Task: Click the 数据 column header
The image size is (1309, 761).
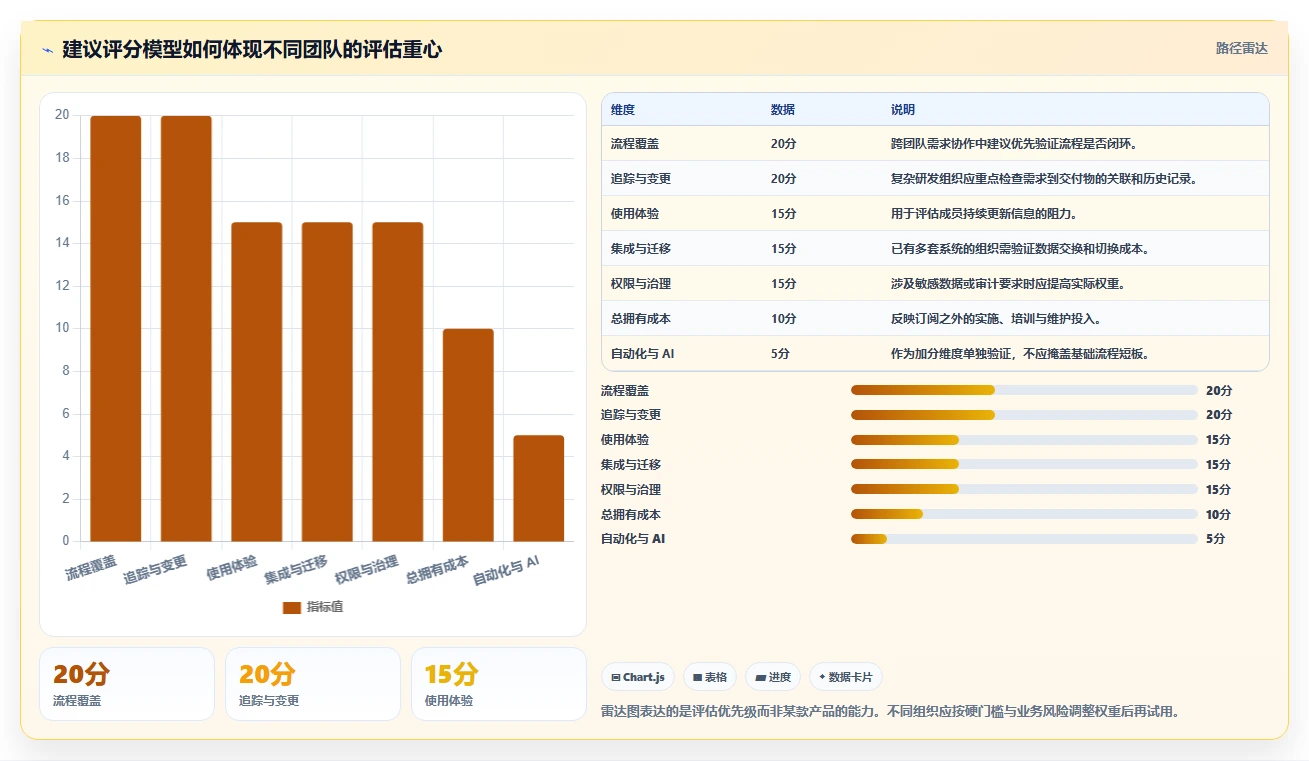Action: tap(783, 110)
